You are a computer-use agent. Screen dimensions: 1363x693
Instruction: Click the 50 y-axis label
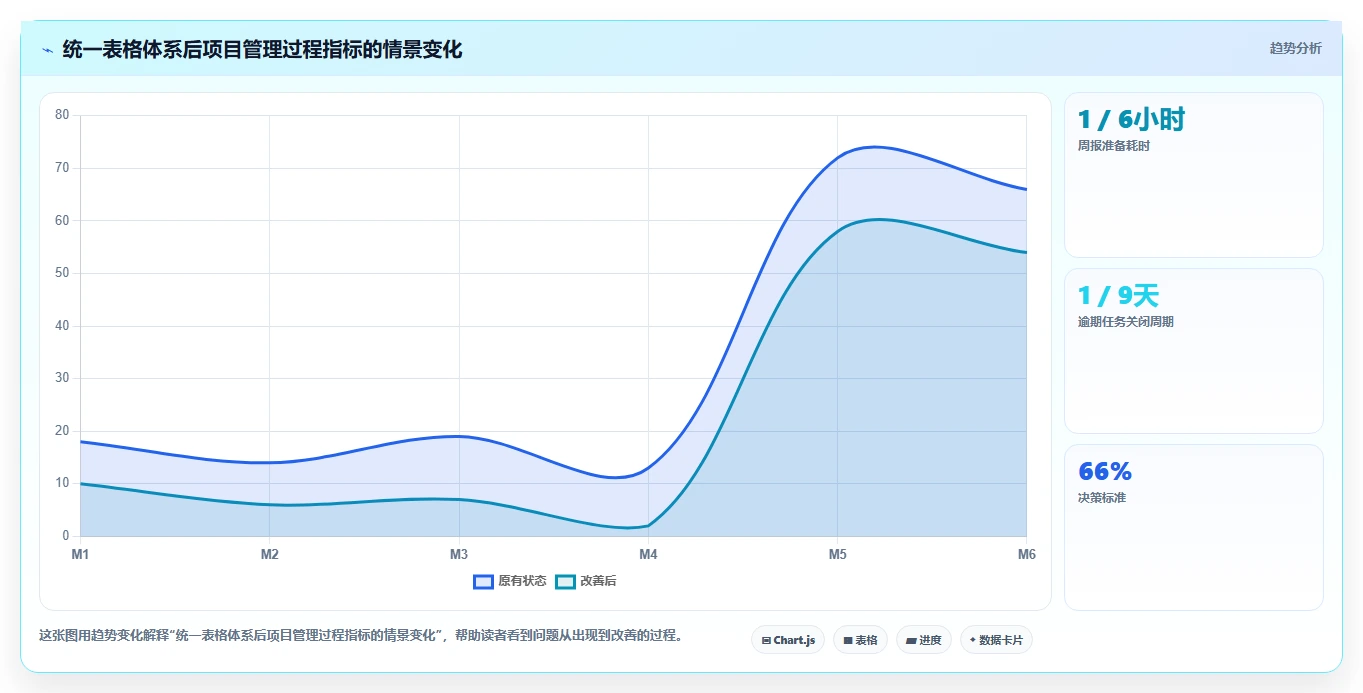[x=62, y=273]
